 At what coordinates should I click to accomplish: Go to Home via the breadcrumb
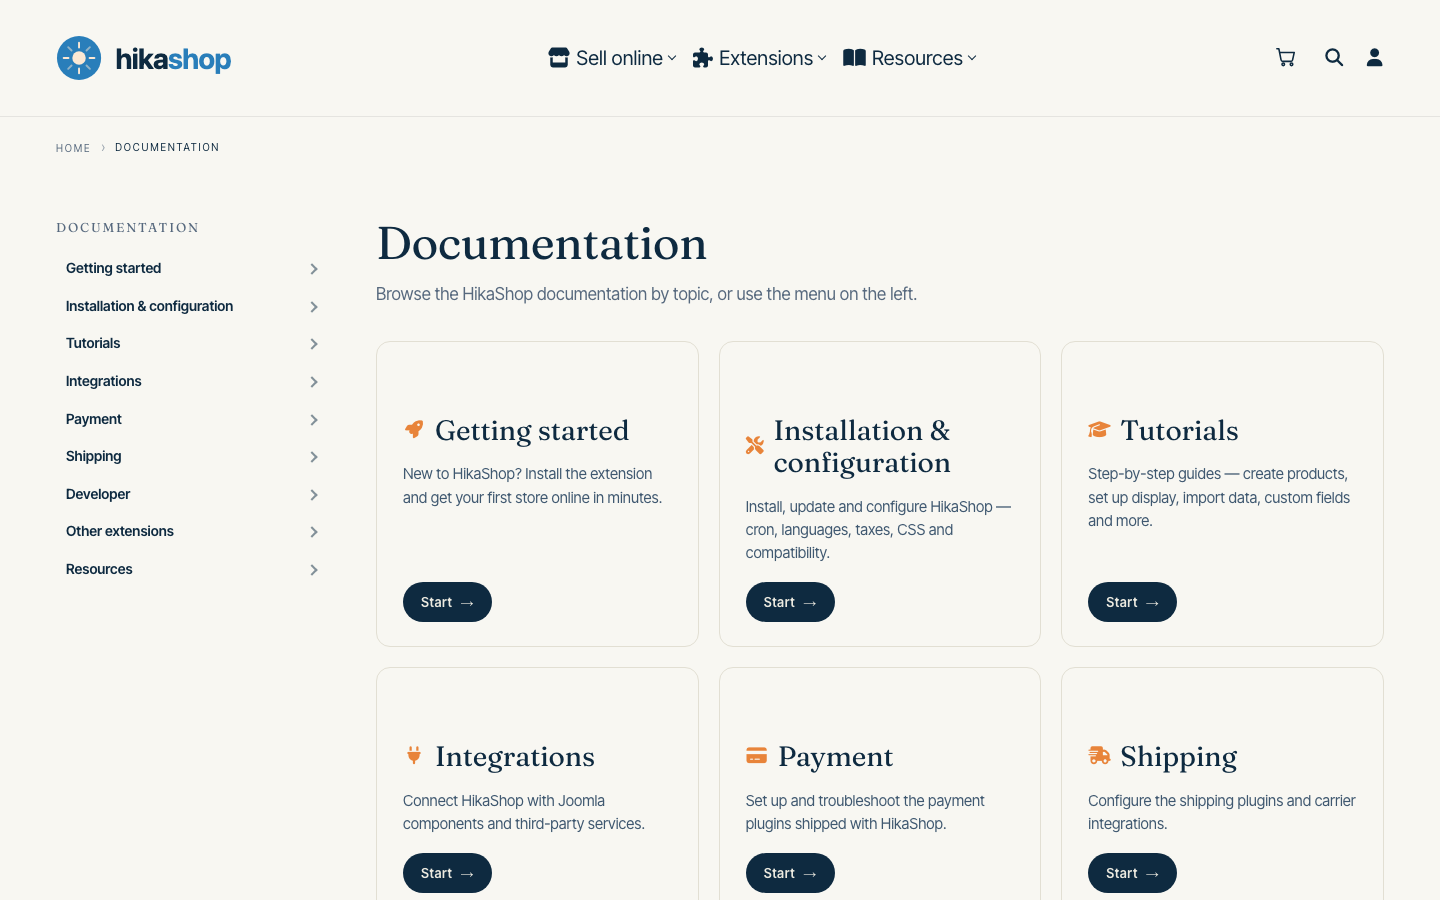(x=73, y=148)
